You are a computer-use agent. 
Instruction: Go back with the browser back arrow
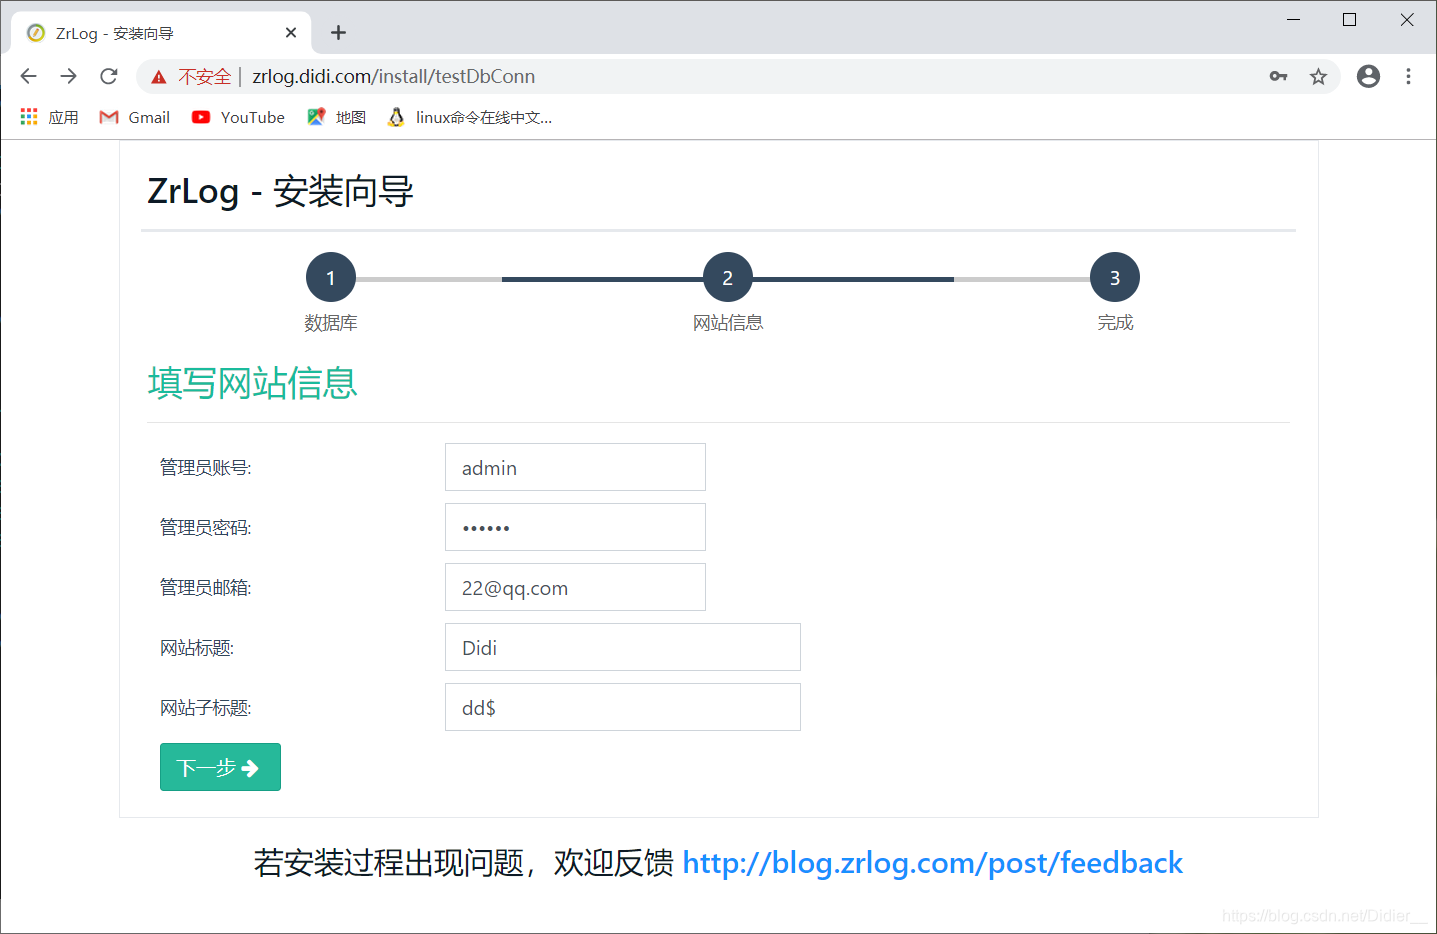(28, 76)
